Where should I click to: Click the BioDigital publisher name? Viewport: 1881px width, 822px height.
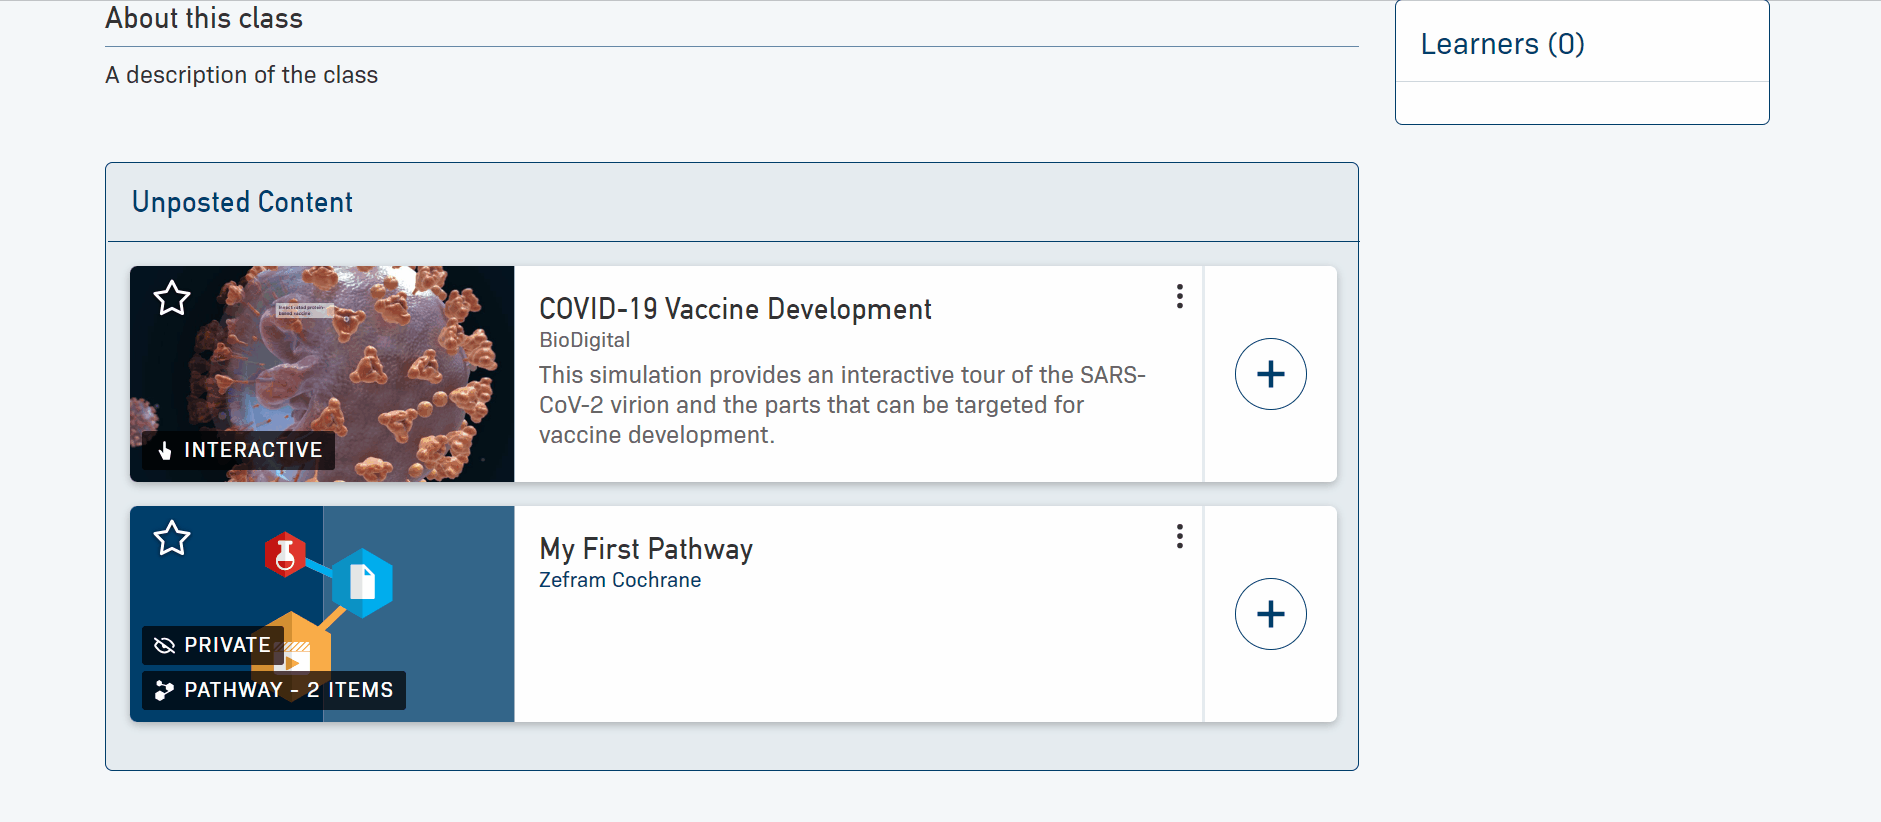[584, 340]
